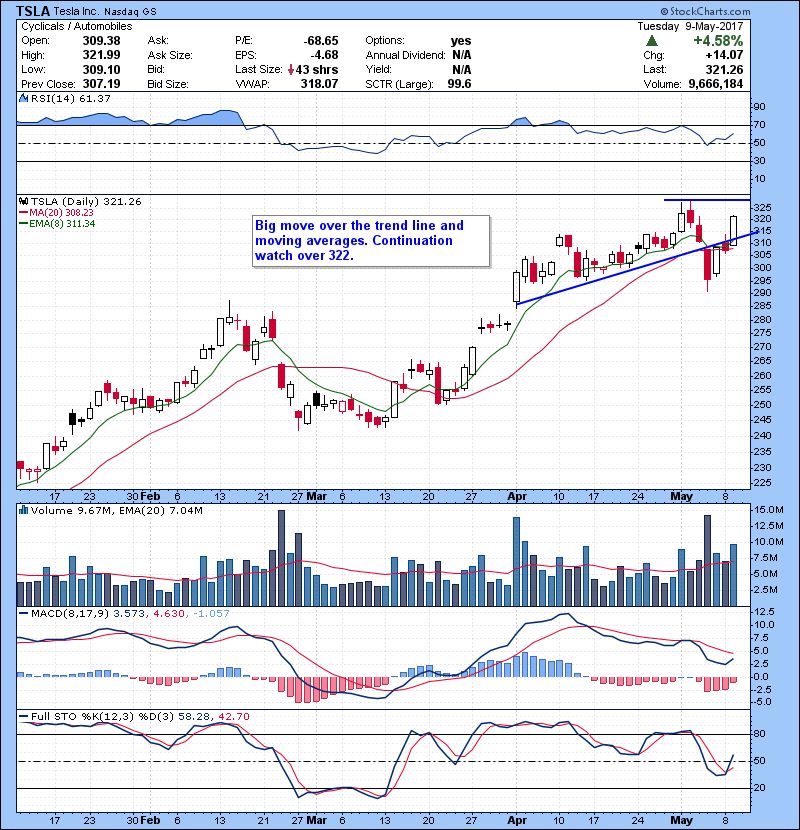Screen dimensions: 800x830
Task: Click the horizontal blue resistance line near 322
Action: pos(707,200)
